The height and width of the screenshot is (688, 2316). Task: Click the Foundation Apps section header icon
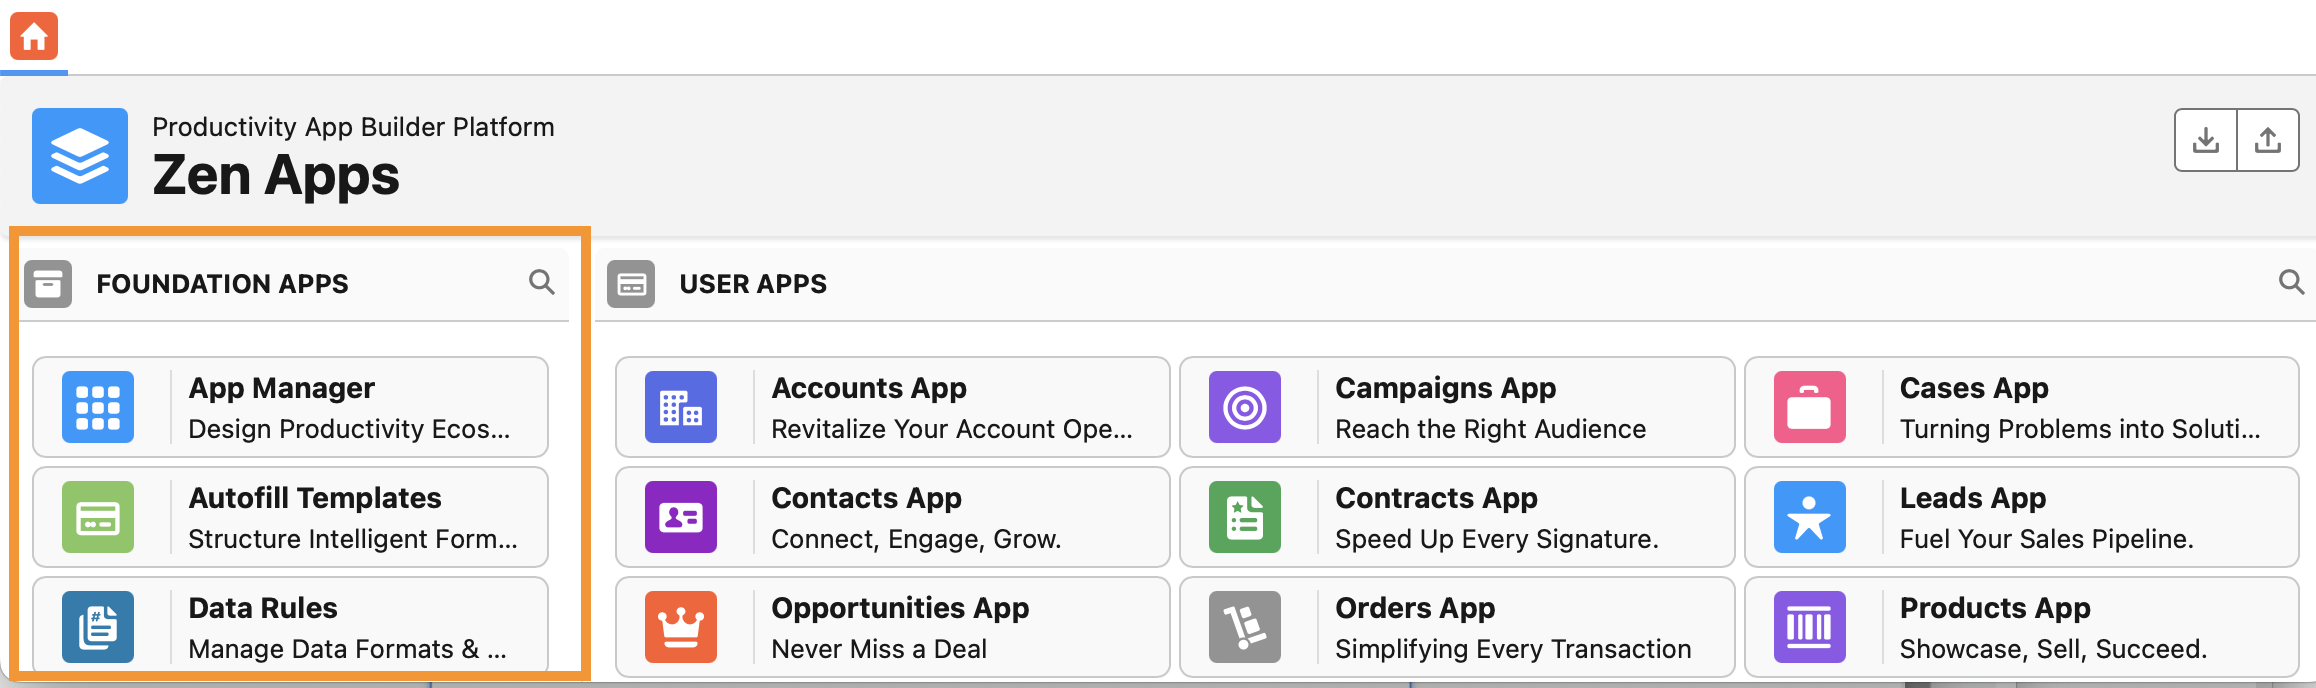48,284
